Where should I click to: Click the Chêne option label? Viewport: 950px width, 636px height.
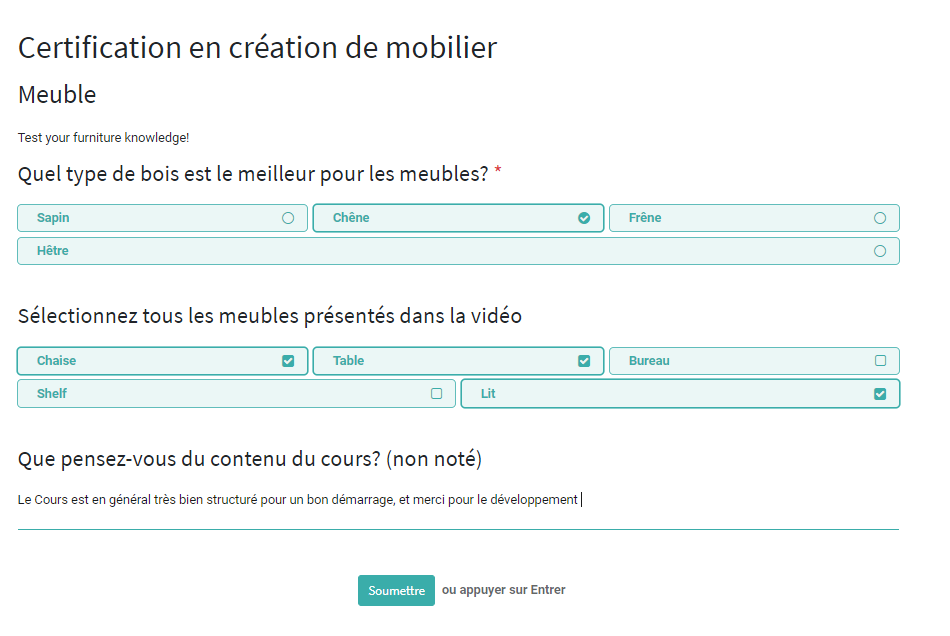pos(351,218)
